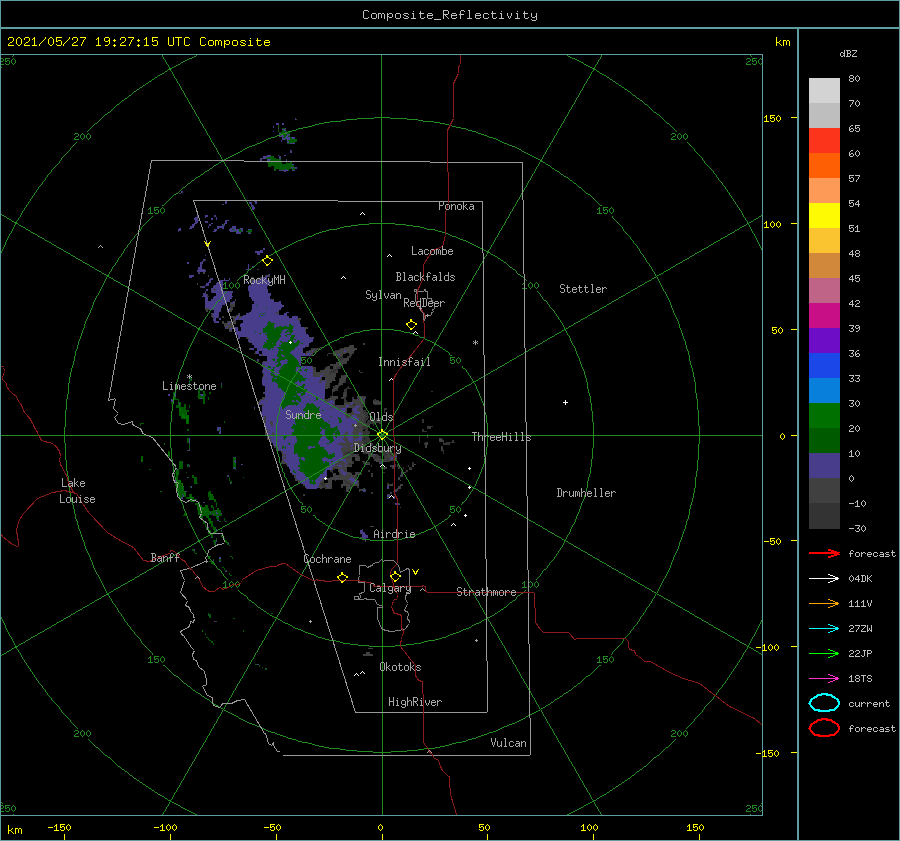Viewport: 900px width, 841px height.
Task: Click the Drumheller label
Action: point(586,493)
